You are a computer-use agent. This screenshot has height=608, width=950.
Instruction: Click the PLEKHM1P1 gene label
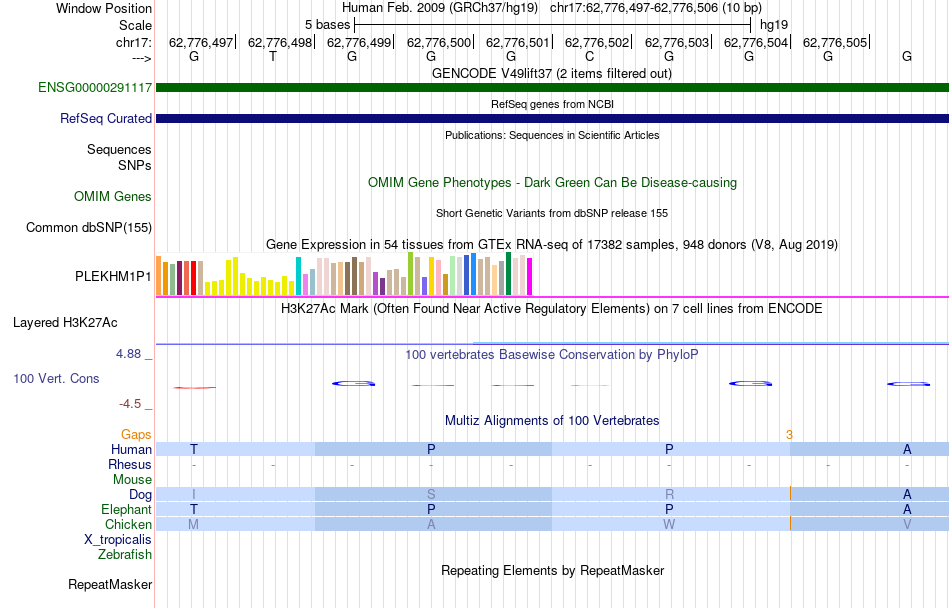pos(113,276)
